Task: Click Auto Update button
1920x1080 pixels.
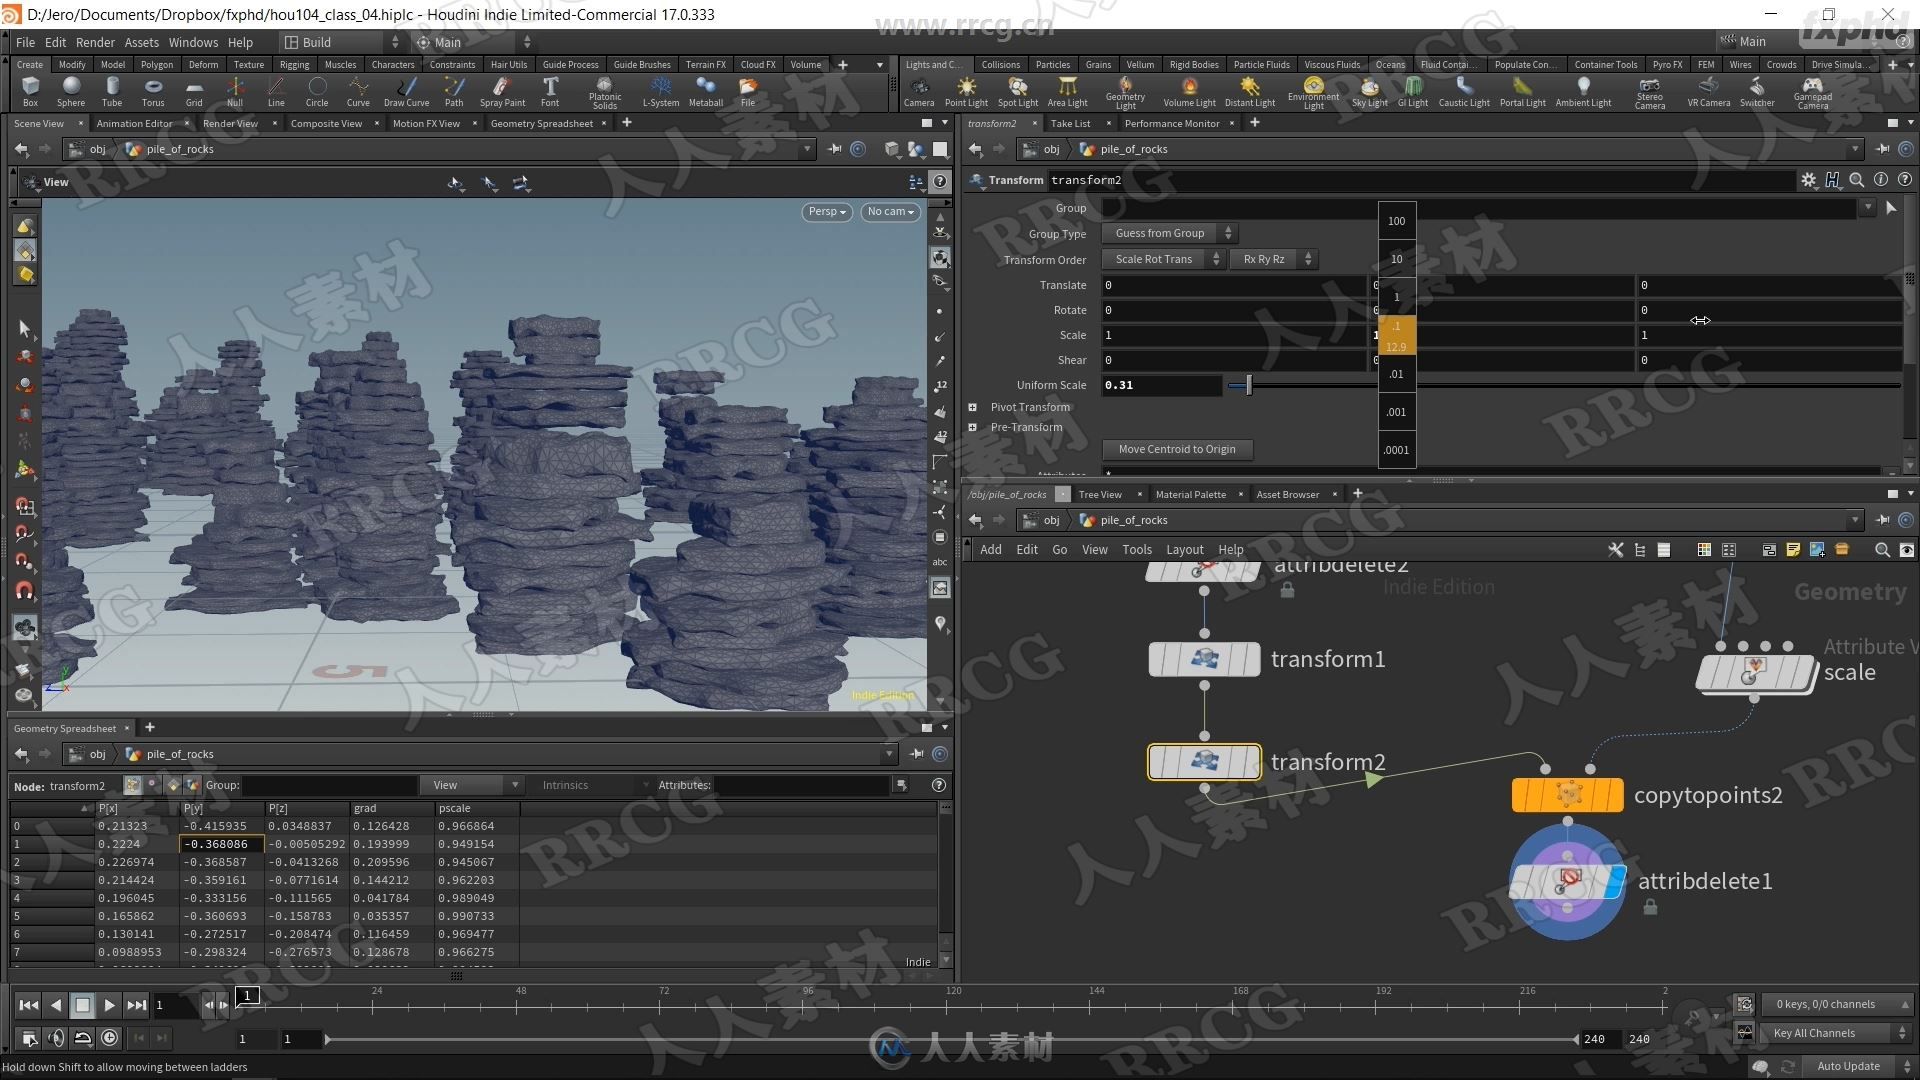Action: (x=1848, y=1066)
